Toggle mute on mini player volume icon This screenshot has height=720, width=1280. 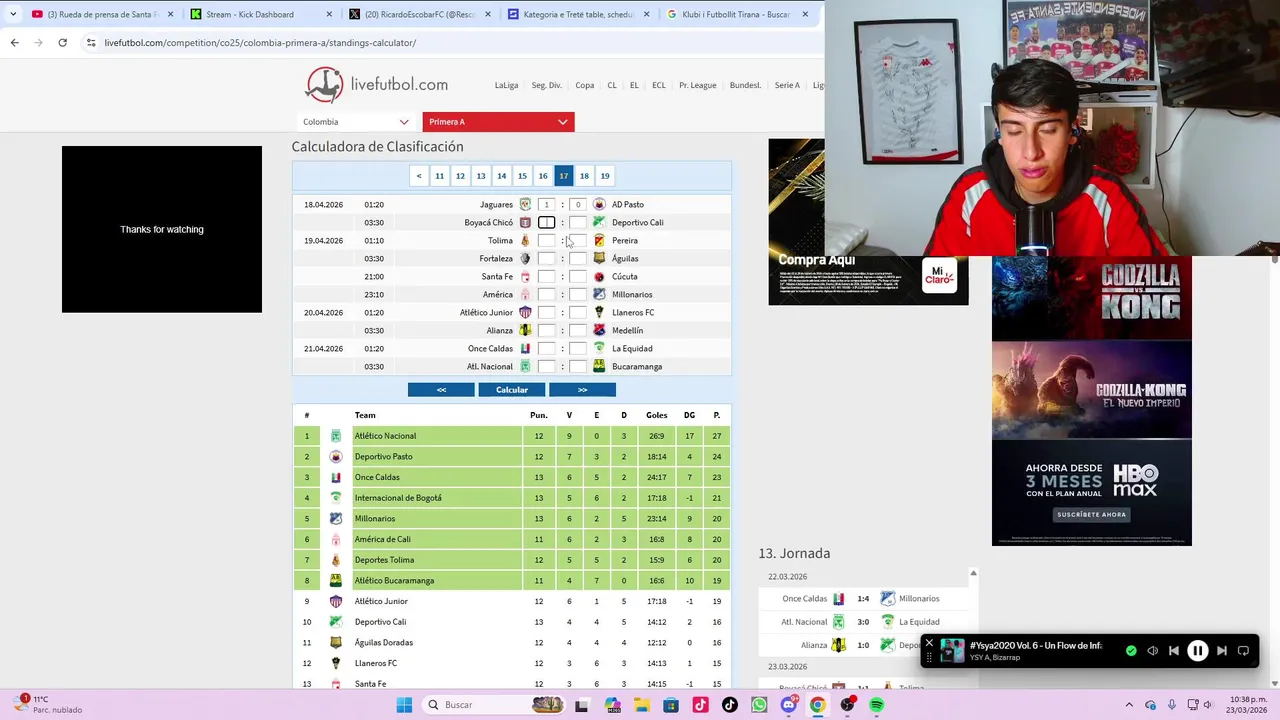(x=1152, y=651)
